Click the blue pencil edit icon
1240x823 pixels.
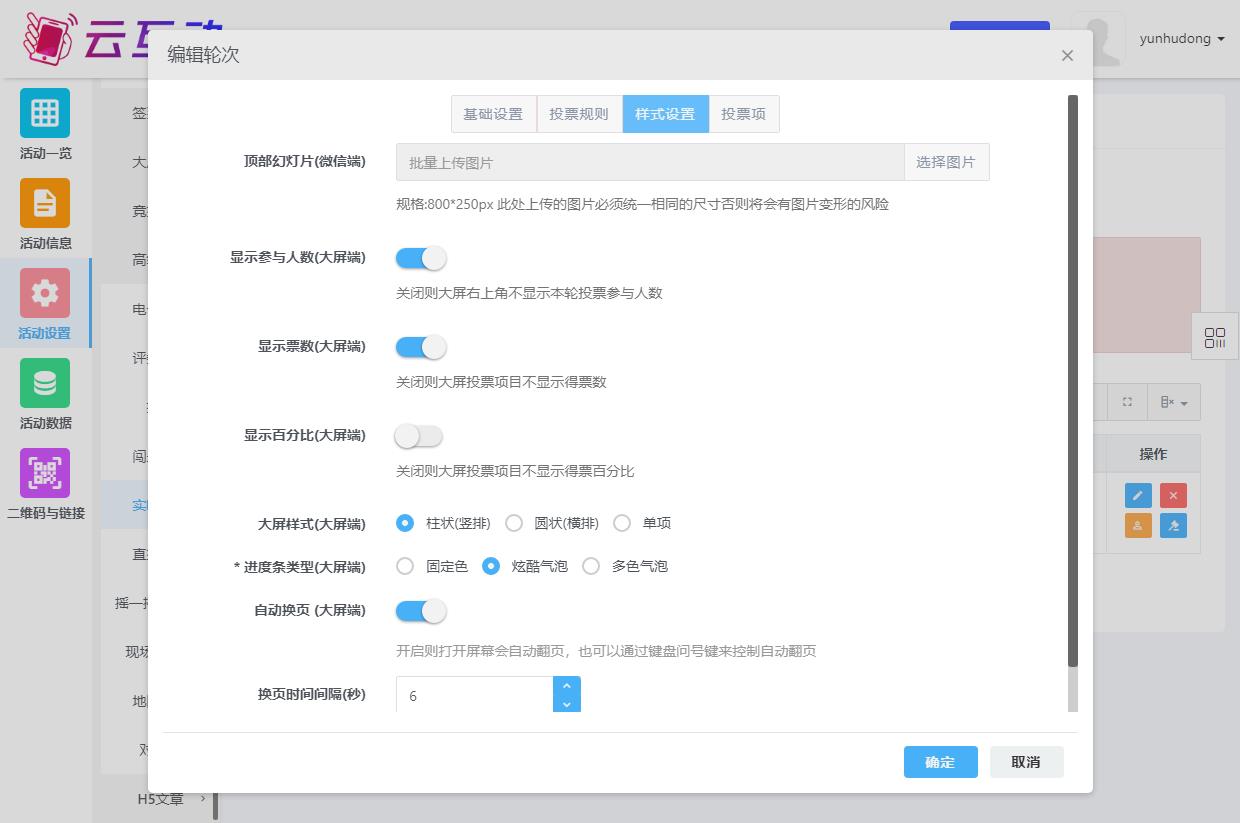pyautogui.click(x=1138, y=496)
